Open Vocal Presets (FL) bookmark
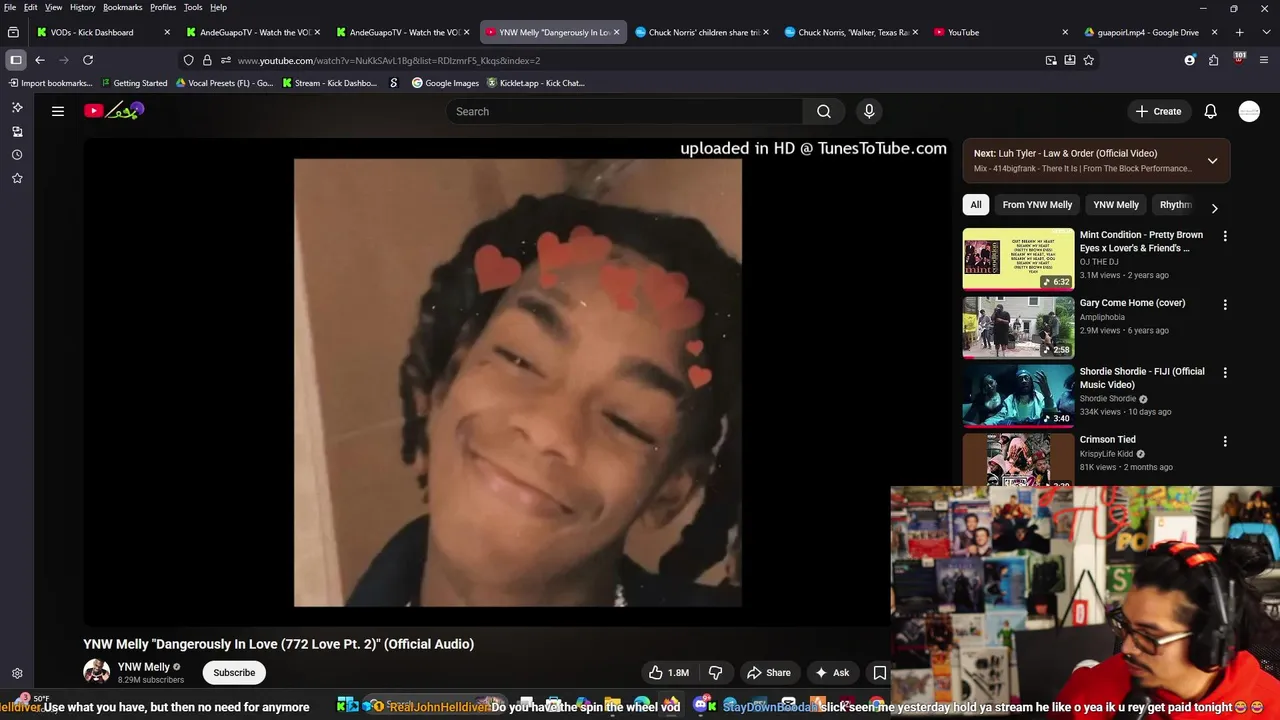 click(224, 83)
